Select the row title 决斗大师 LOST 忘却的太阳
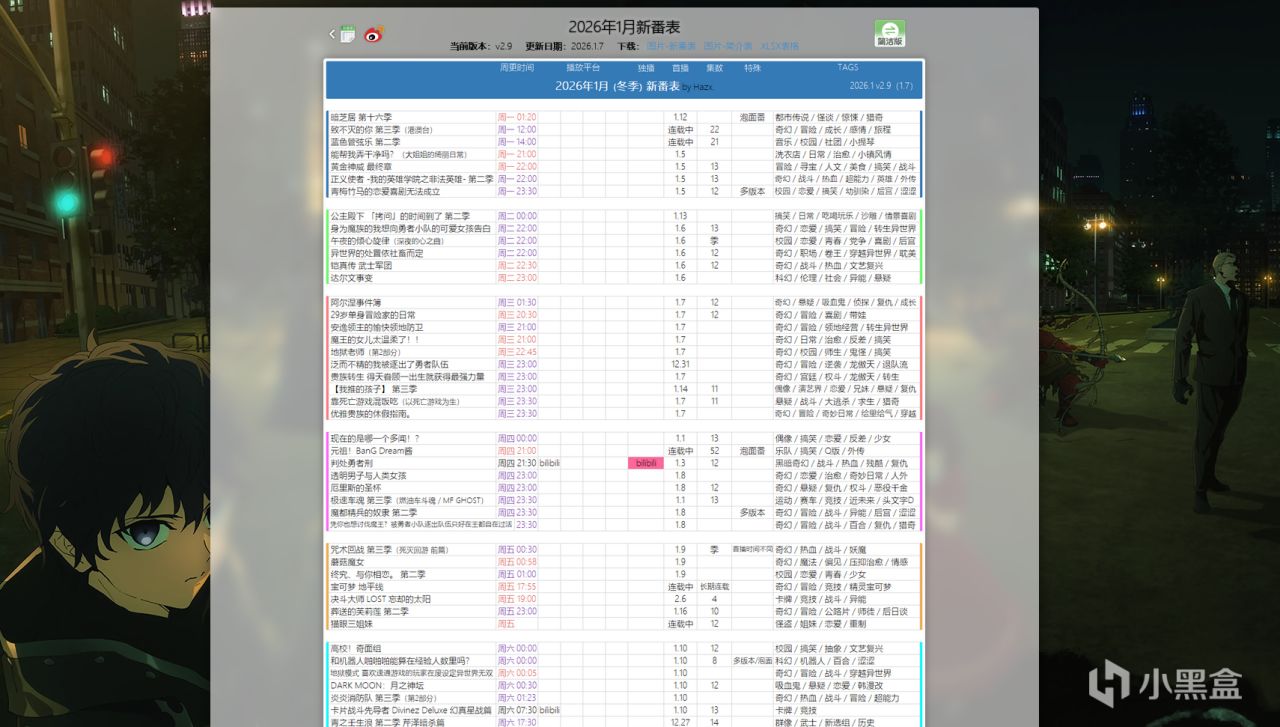 pyautogui.click(x=380, y=599)
